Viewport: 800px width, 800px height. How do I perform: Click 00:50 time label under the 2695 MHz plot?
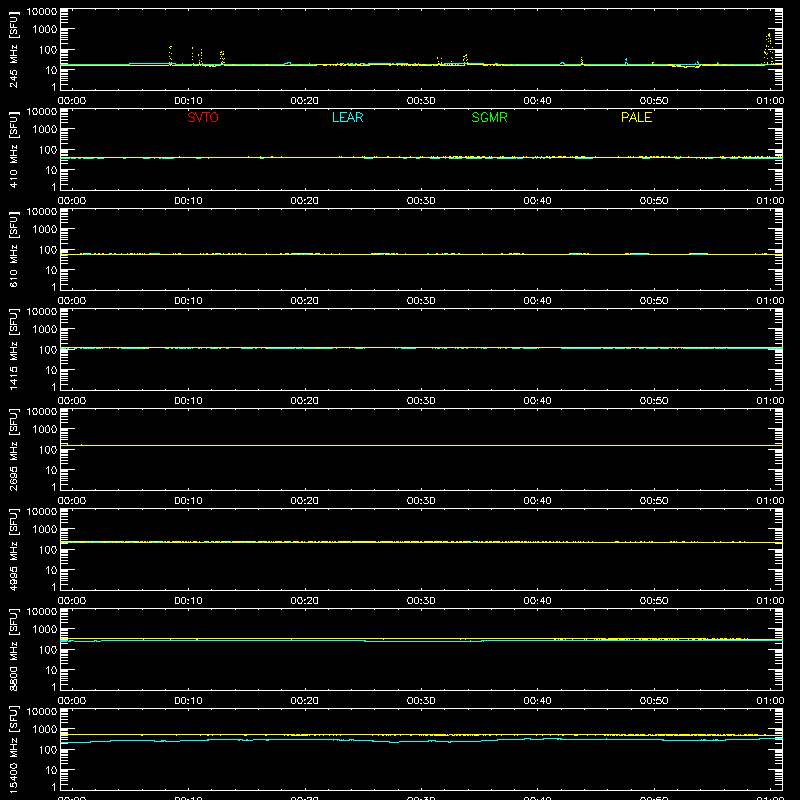tap(654, 501)
